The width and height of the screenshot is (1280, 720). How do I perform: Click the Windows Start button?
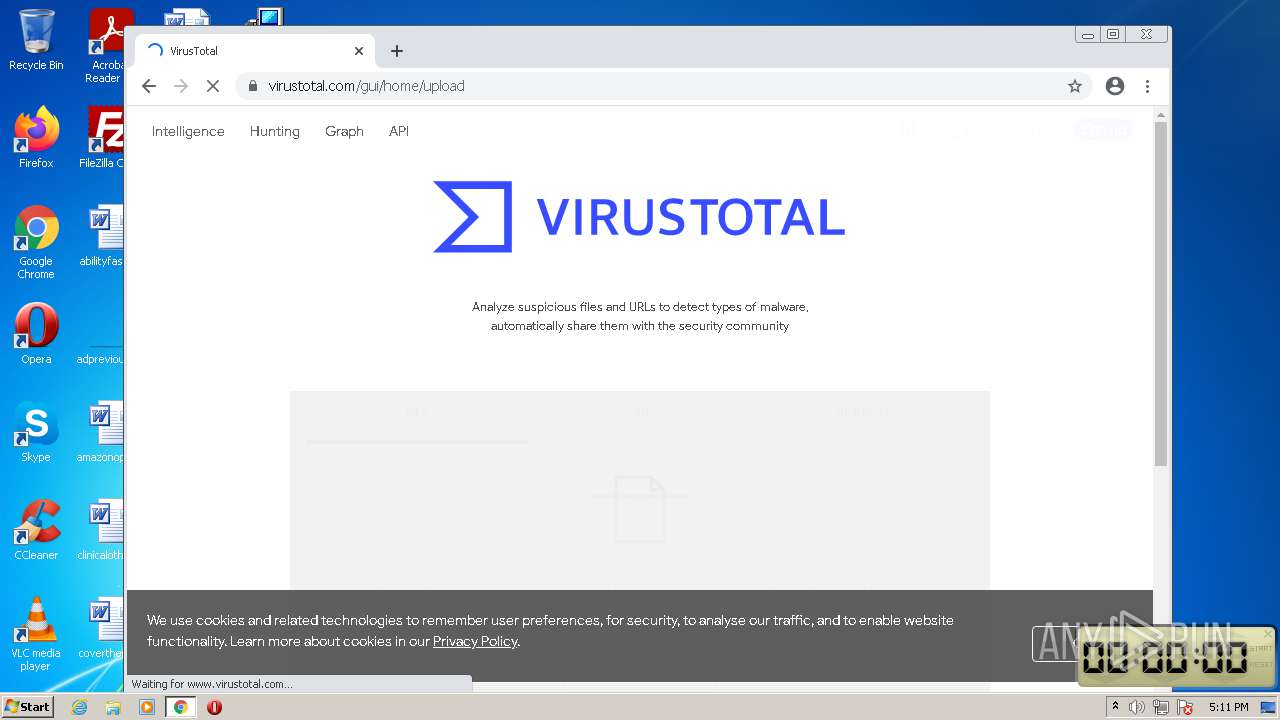[27, 707]
